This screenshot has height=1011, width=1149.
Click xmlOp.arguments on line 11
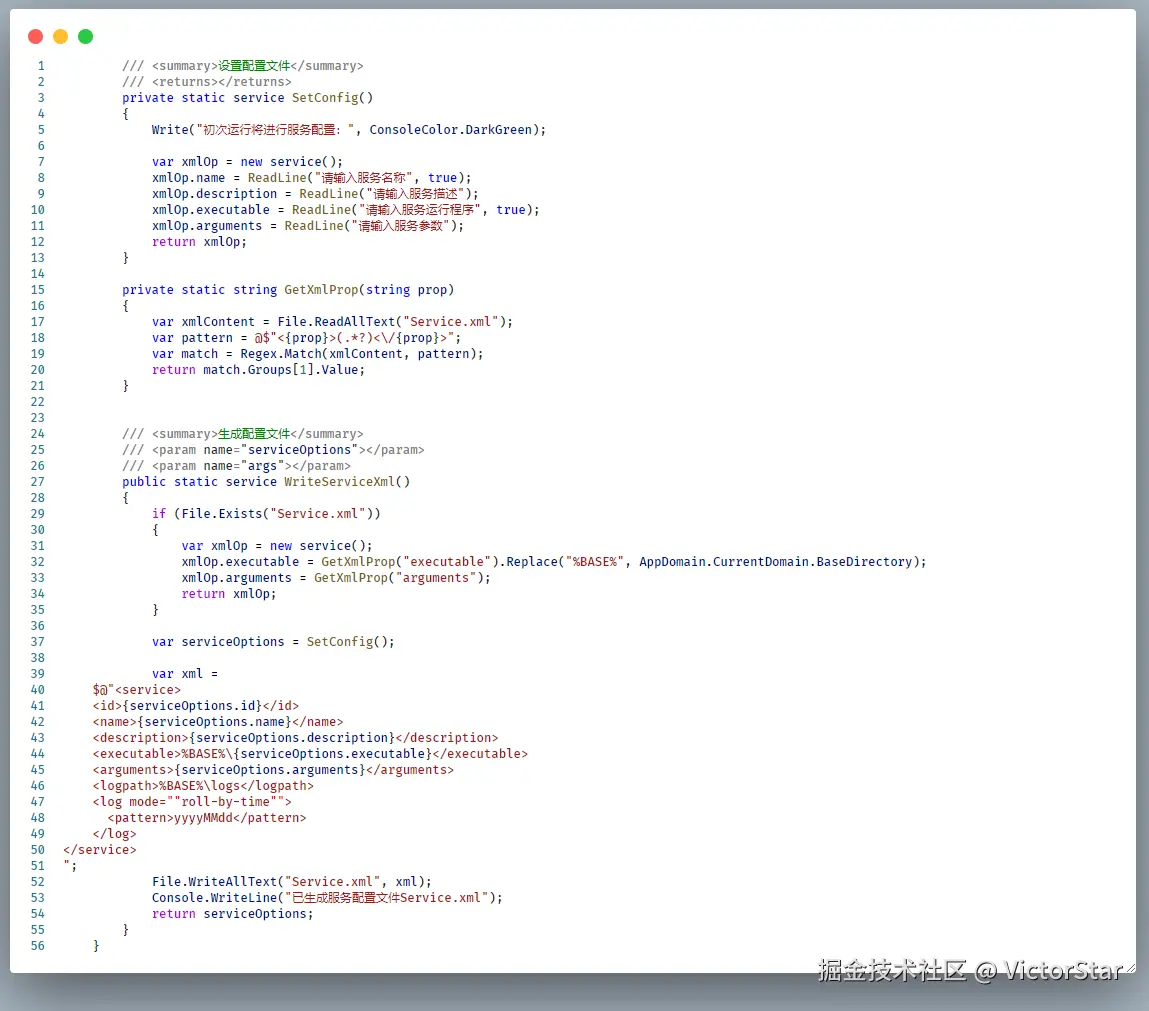pos(207,226)
